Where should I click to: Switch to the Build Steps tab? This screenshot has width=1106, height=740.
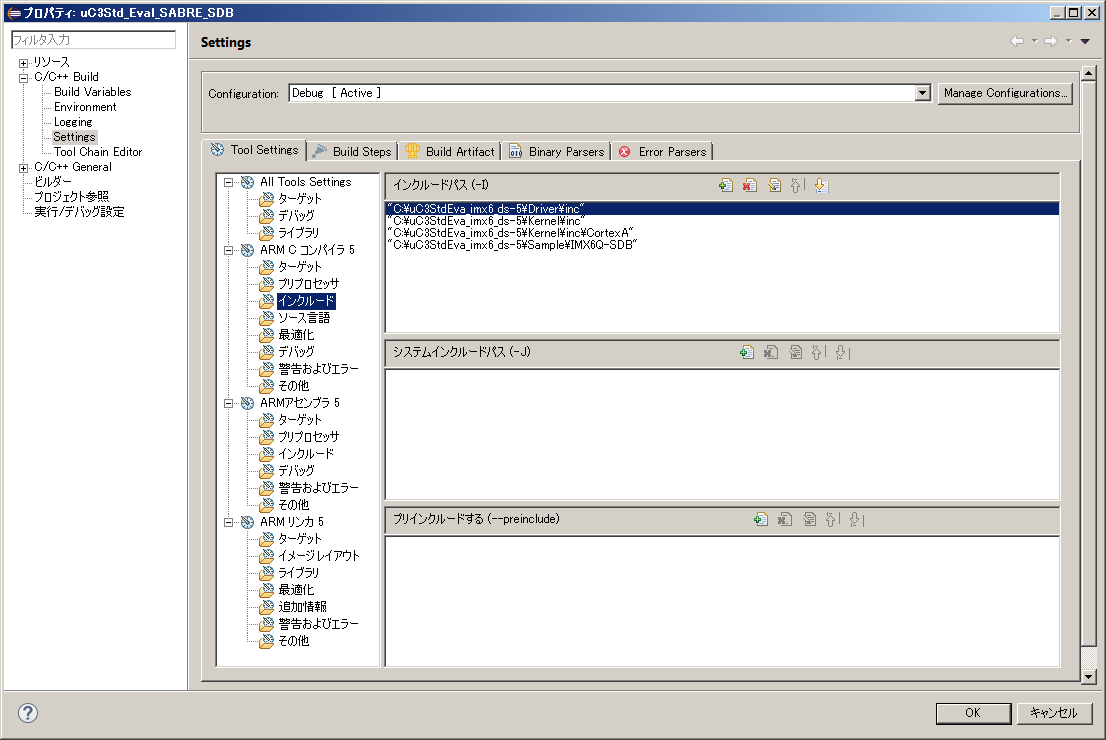352,151
